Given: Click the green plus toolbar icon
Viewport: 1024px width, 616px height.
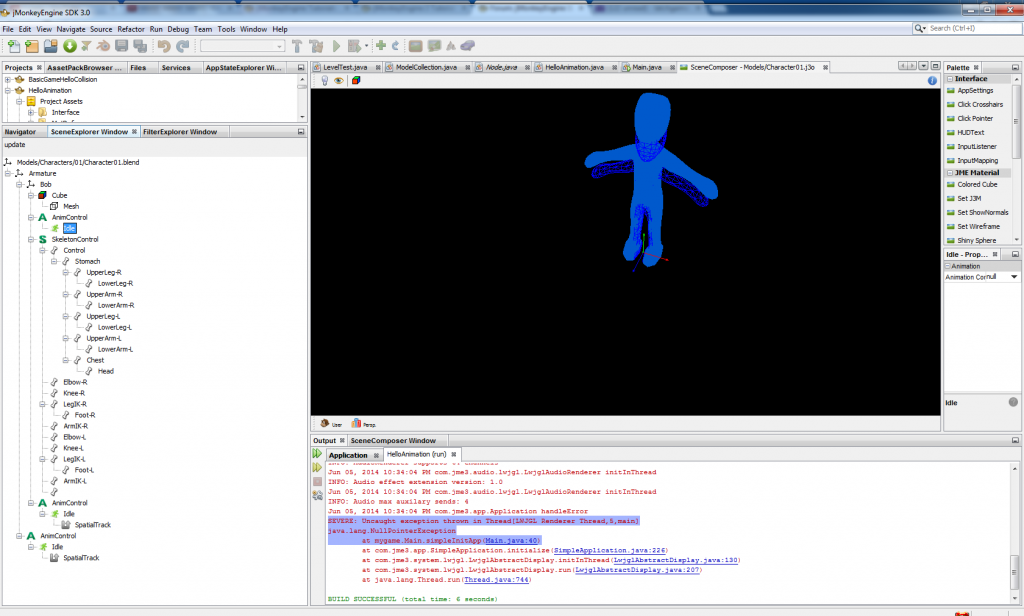Looking at the screenshot, I should coord(381,46).
